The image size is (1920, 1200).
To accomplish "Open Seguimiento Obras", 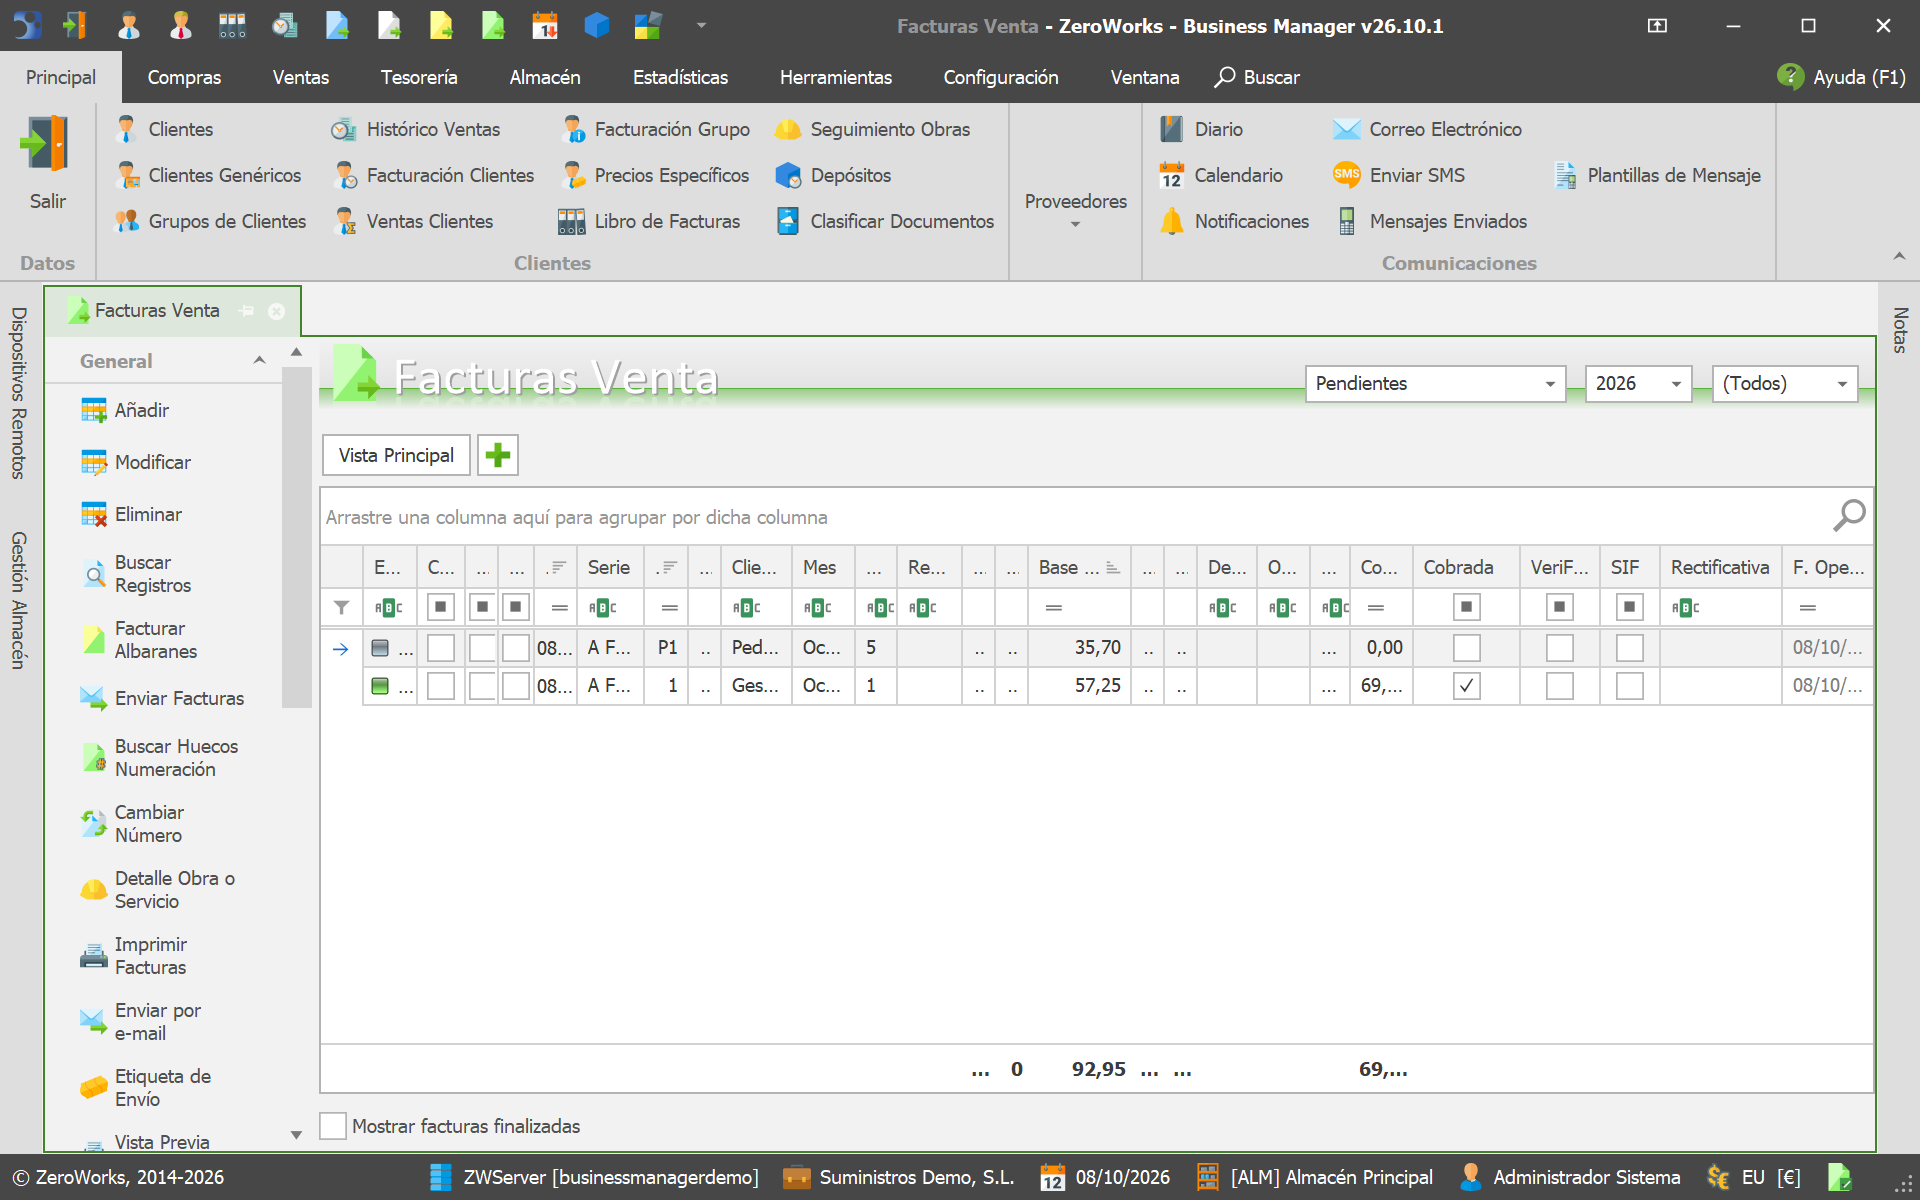I will 872,129.
